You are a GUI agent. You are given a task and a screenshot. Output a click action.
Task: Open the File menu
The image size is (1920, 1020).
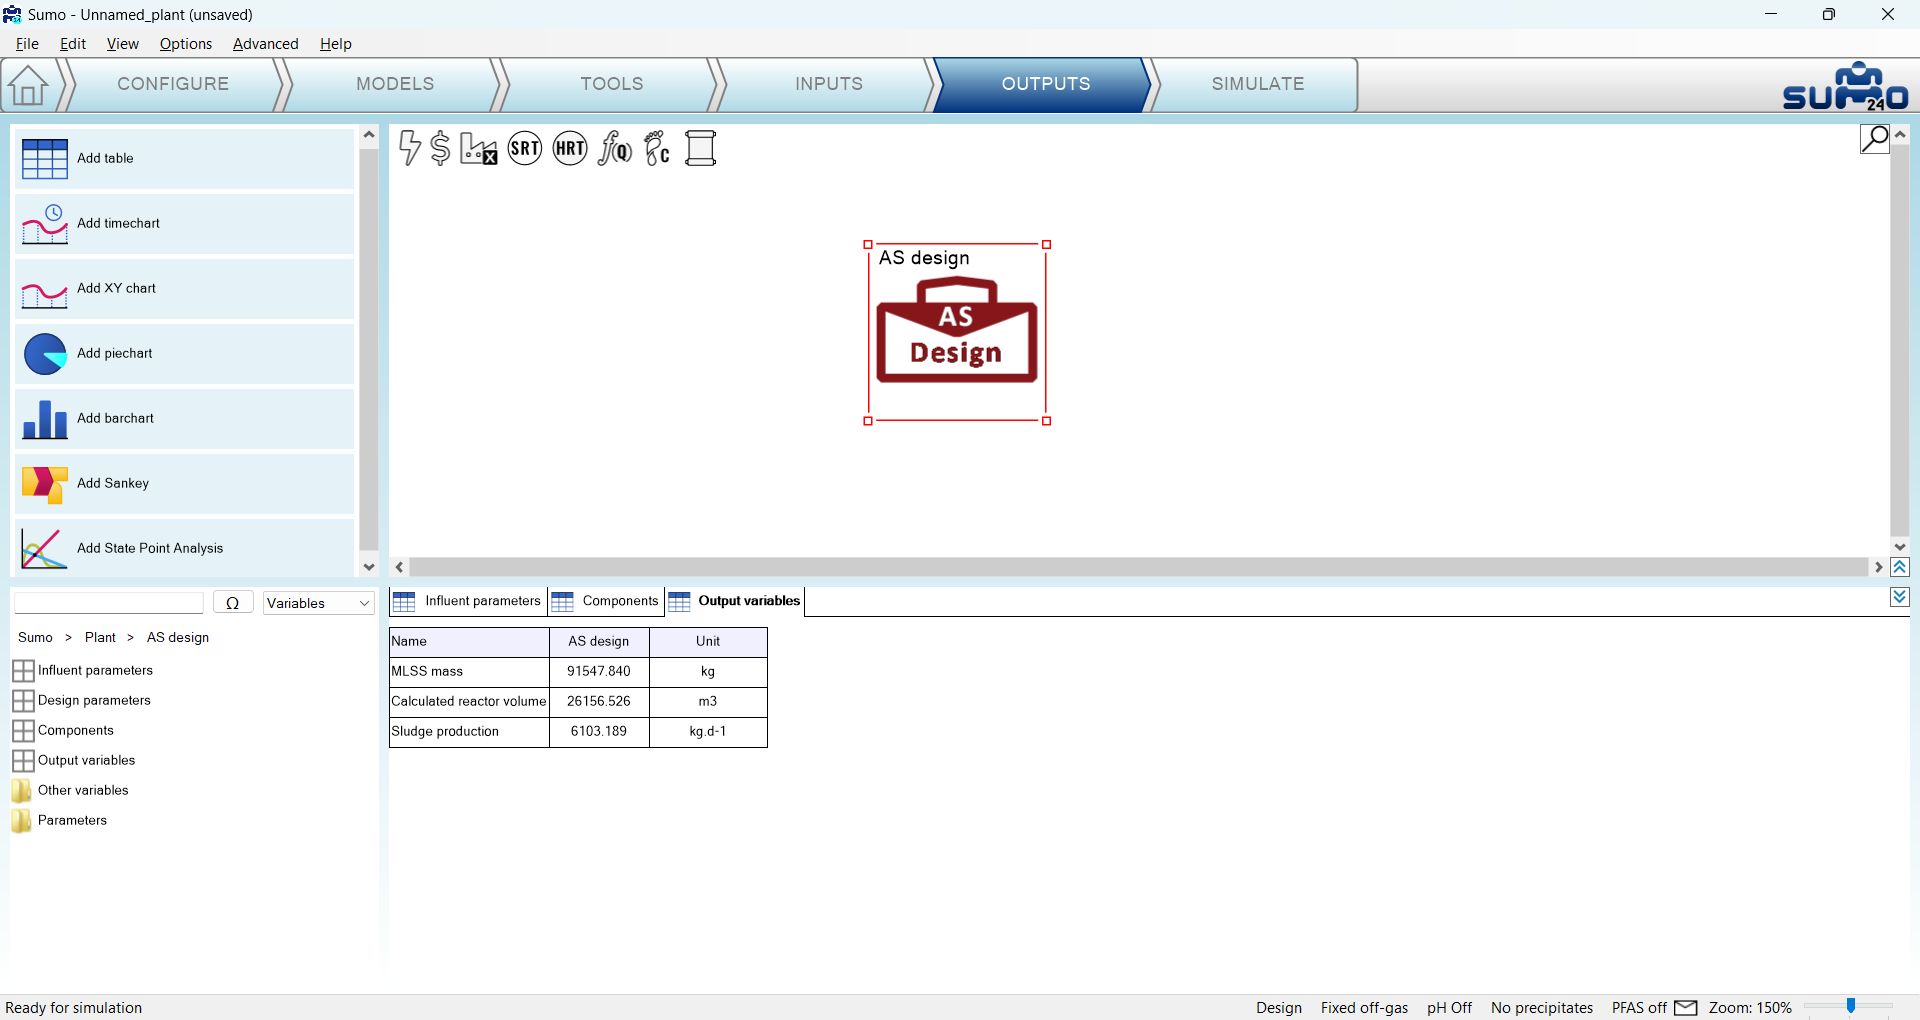27,44
